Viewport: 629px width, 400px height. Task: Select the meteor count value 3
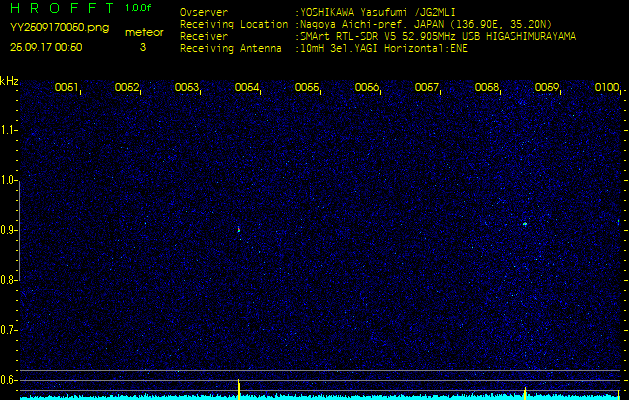[142, 47]
